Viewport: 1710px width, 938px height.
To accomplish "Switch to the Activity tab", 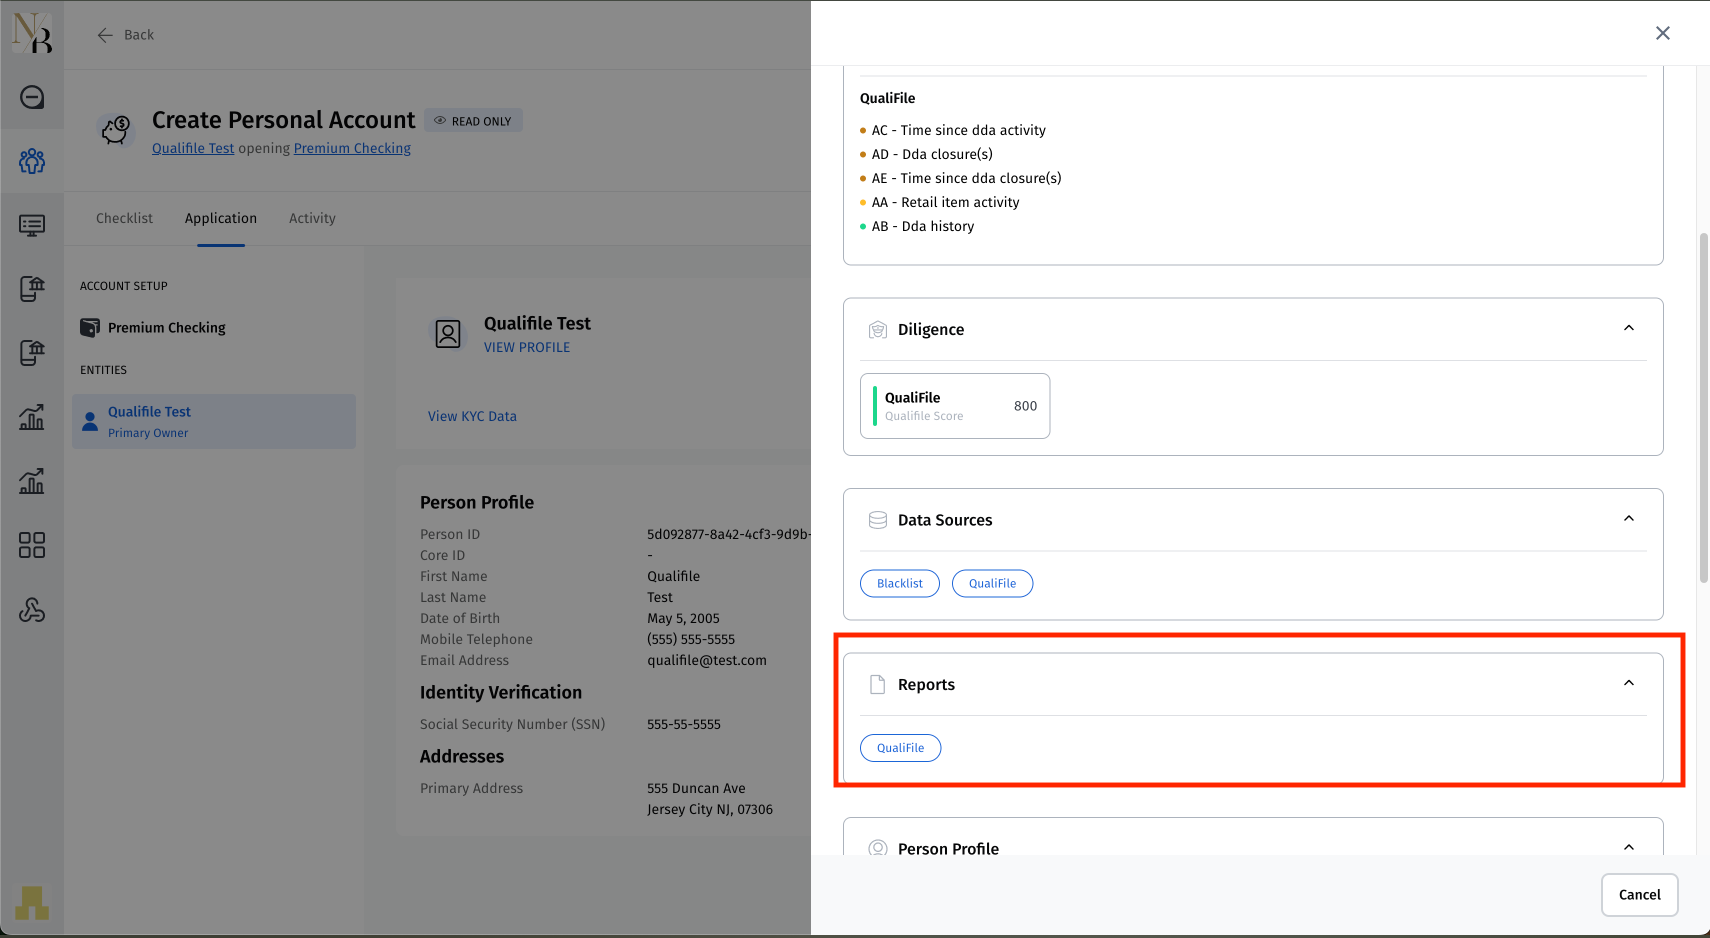I will (x=312, y=218).
